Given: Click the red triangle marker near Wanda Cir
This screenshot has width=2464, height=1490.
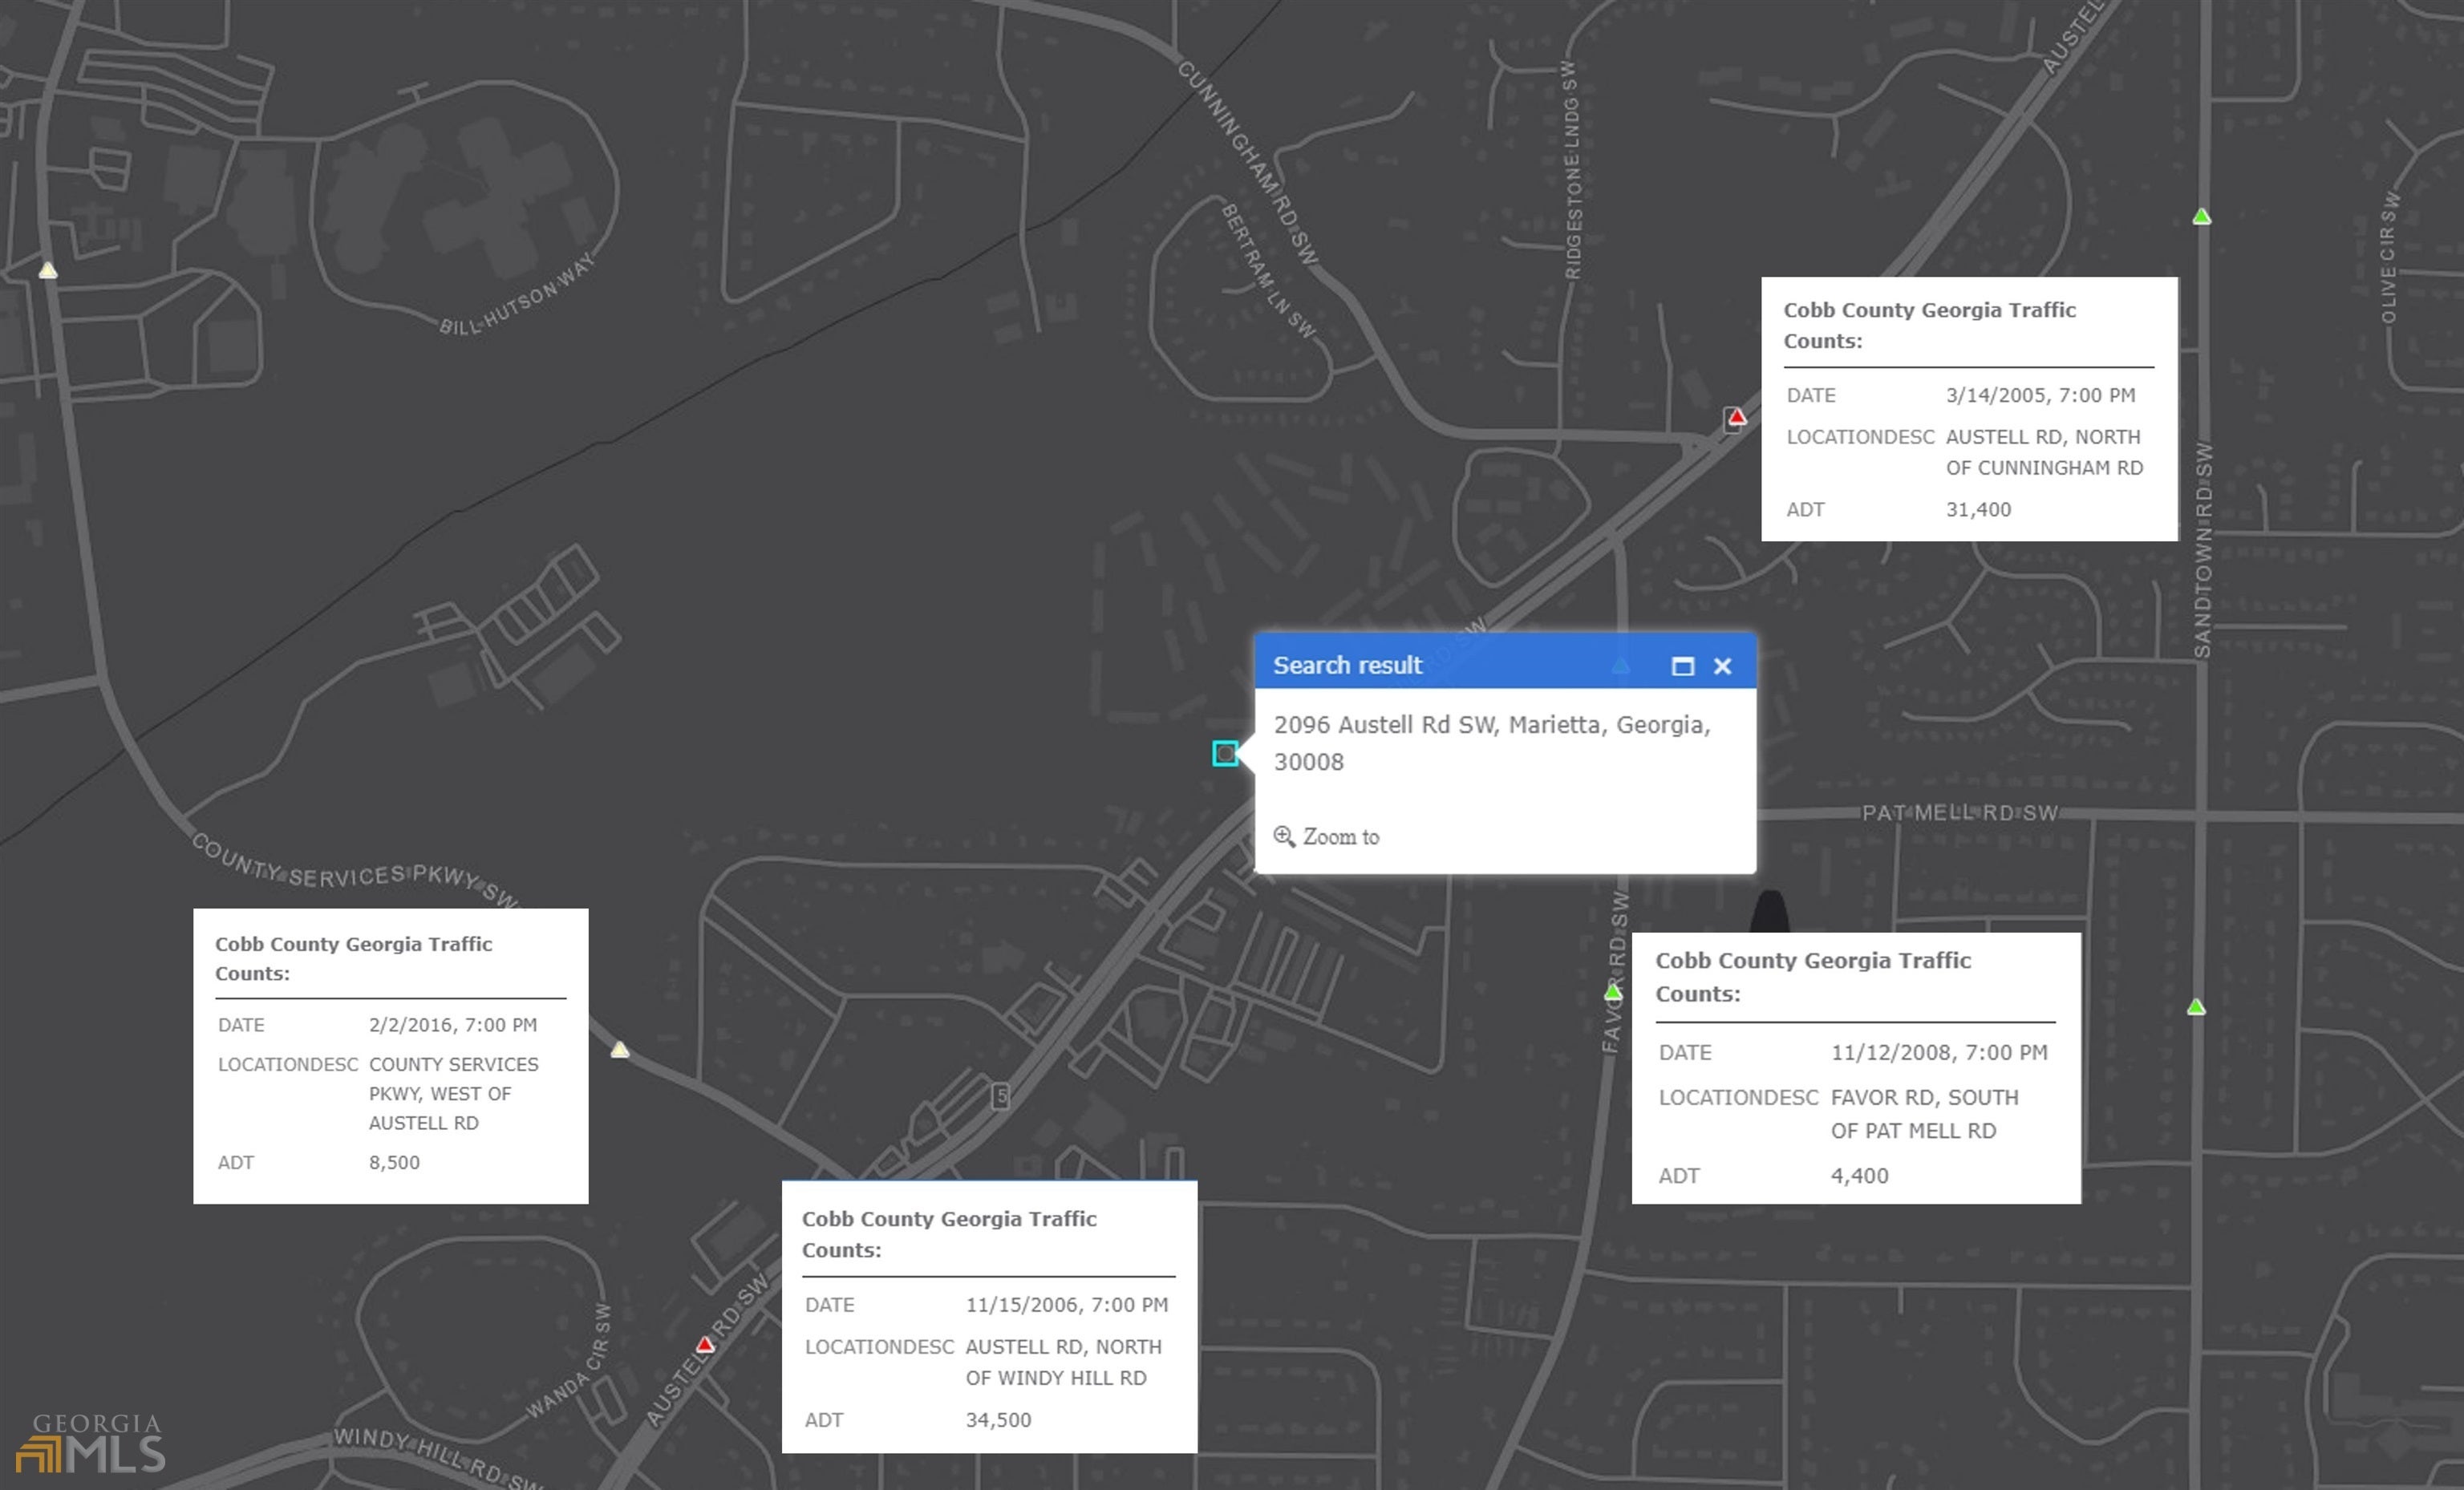Looking at the screenshot, I should point(705,1345).
